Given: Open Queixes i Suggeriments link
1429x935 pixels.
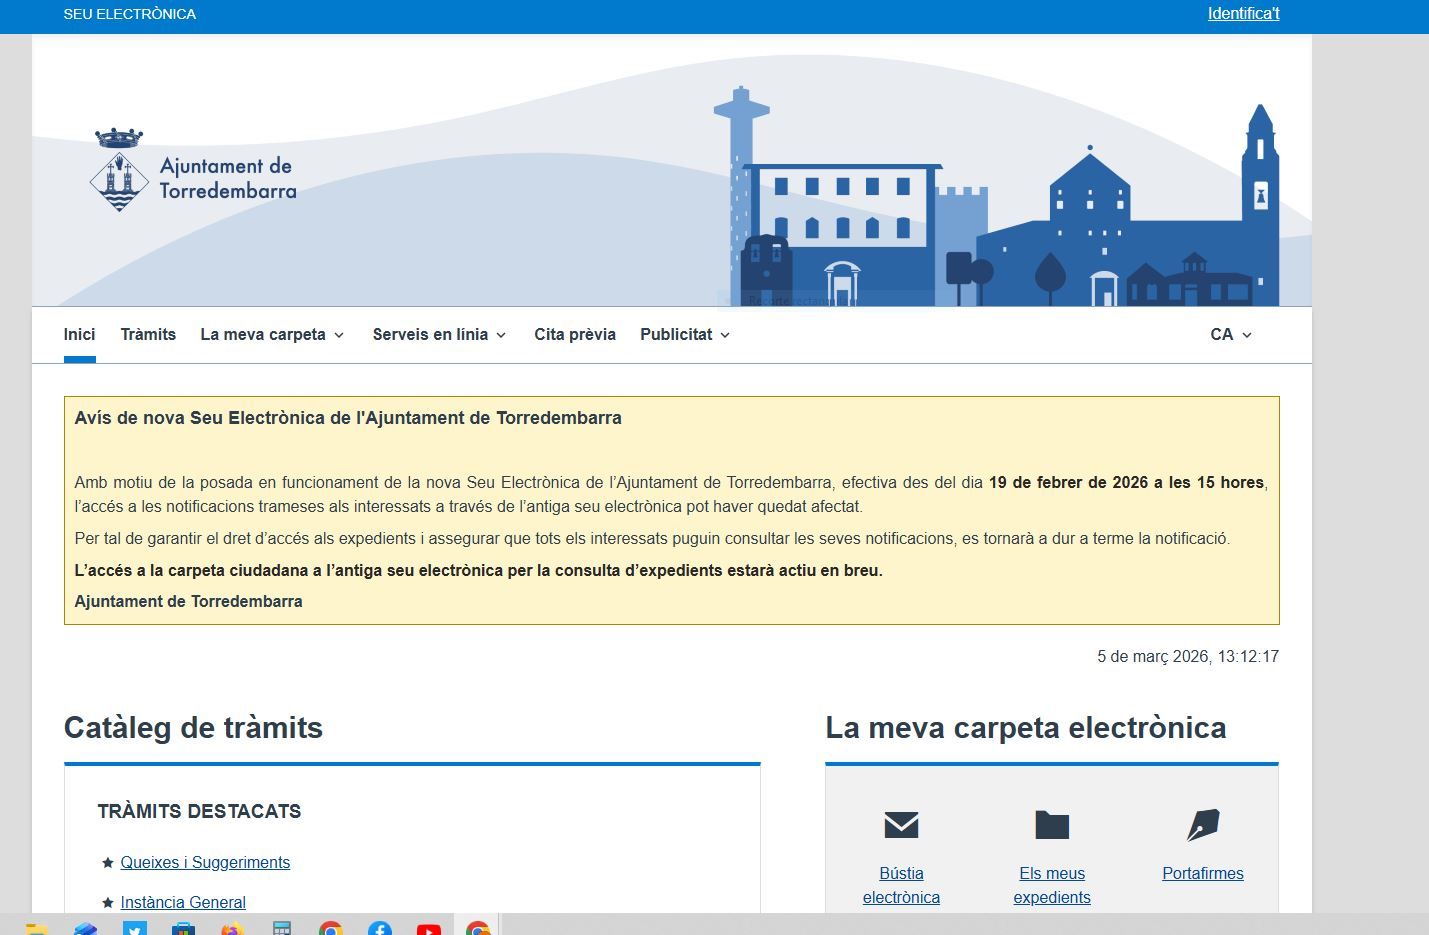Looking at the screenshot, I should [x=205, y=863].
